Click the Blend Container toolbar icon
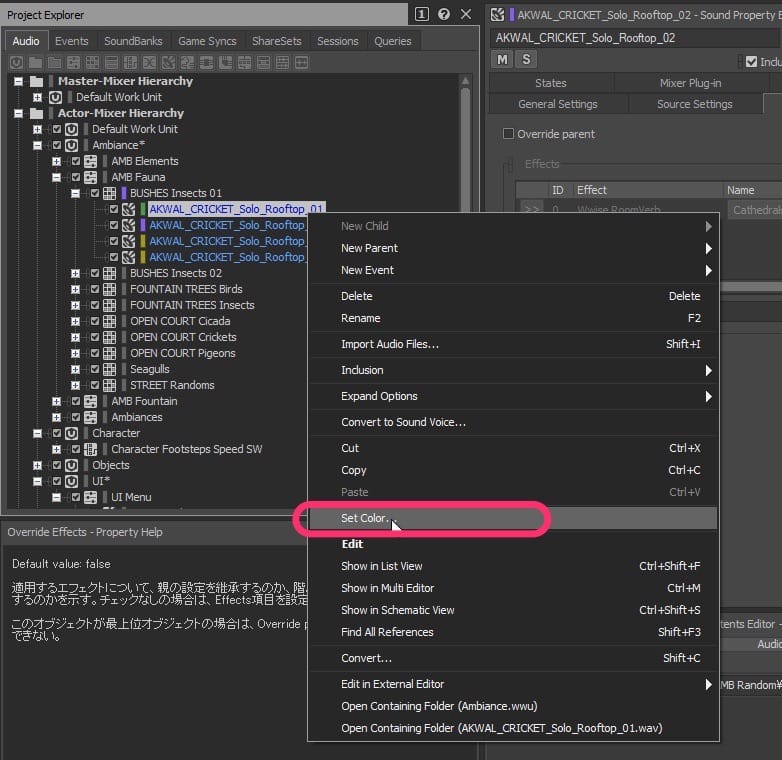 tap(149, 62)
